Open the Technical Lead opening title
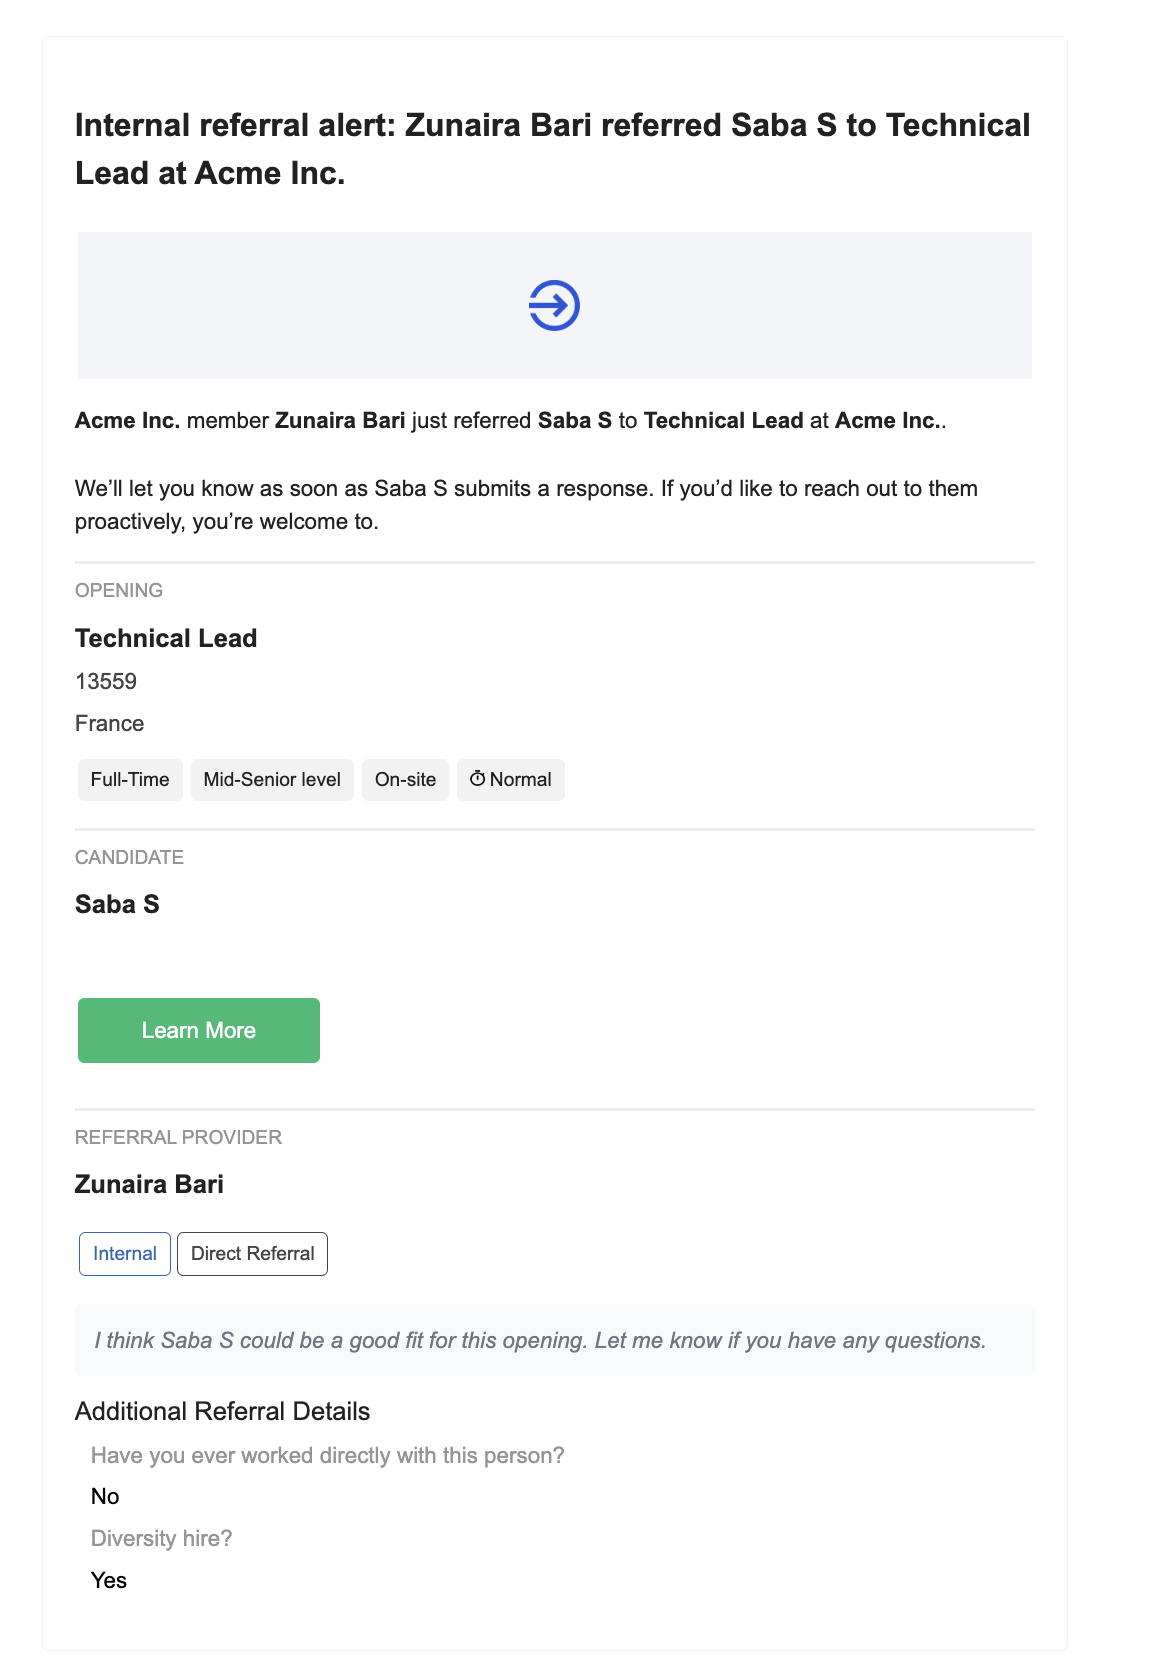This screenshot has height=1672, width=1172. (166, 638)
